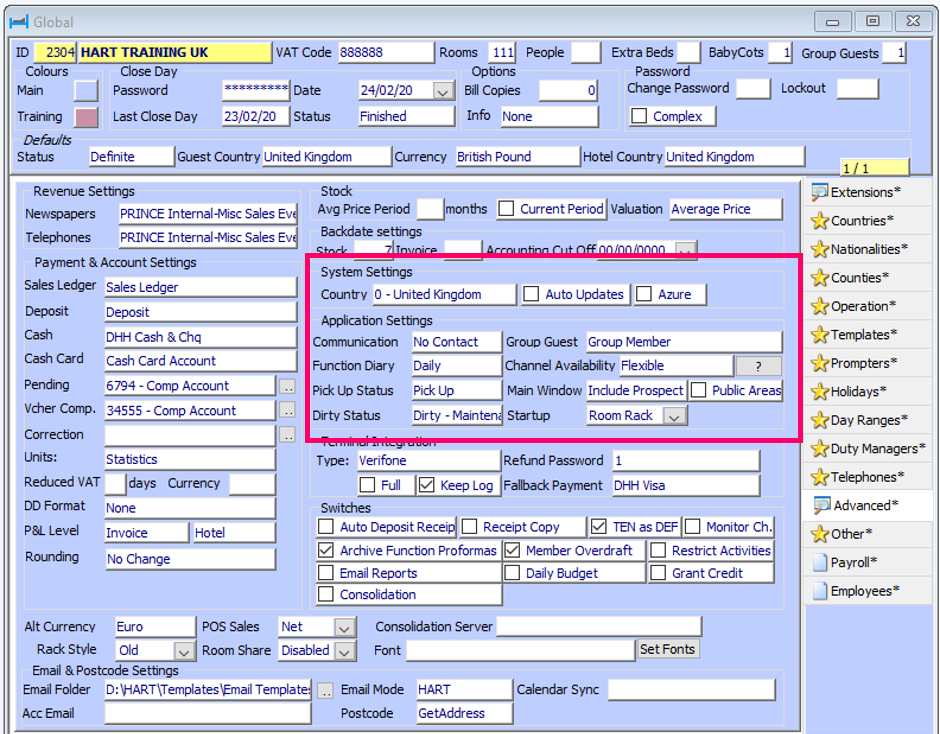Click the Bill Copies field
This screenshot has height=734, width=940.
(x=568, y=91)
